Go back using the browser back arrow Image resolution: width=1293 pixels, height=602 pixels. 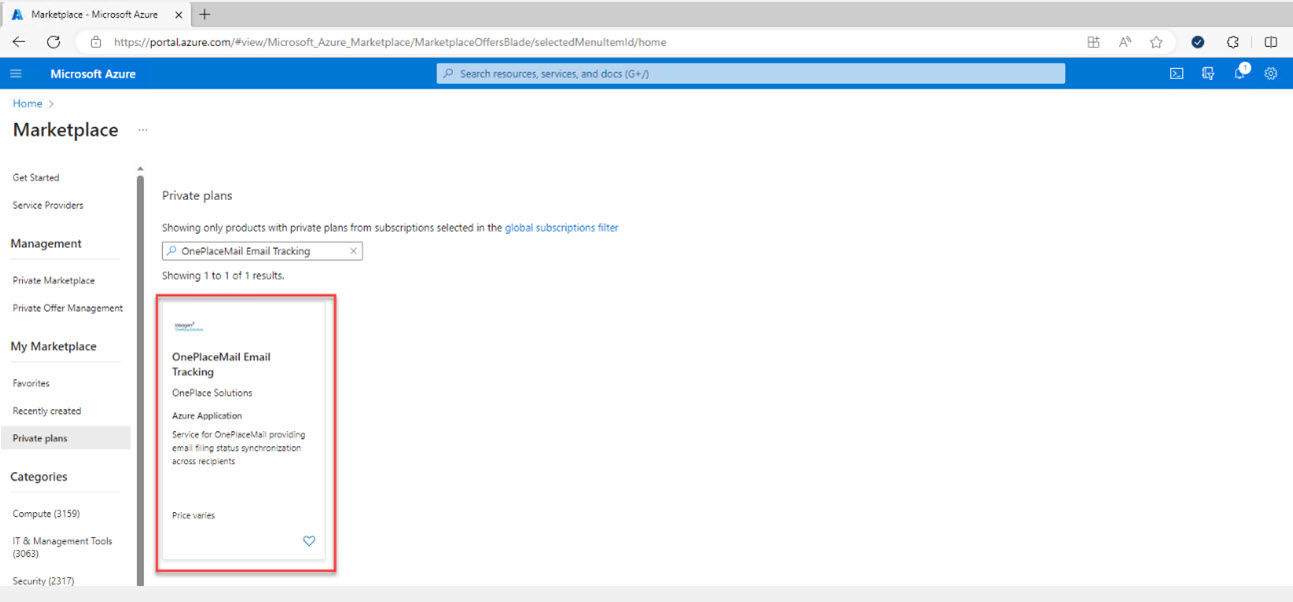(x=18, y=42)
